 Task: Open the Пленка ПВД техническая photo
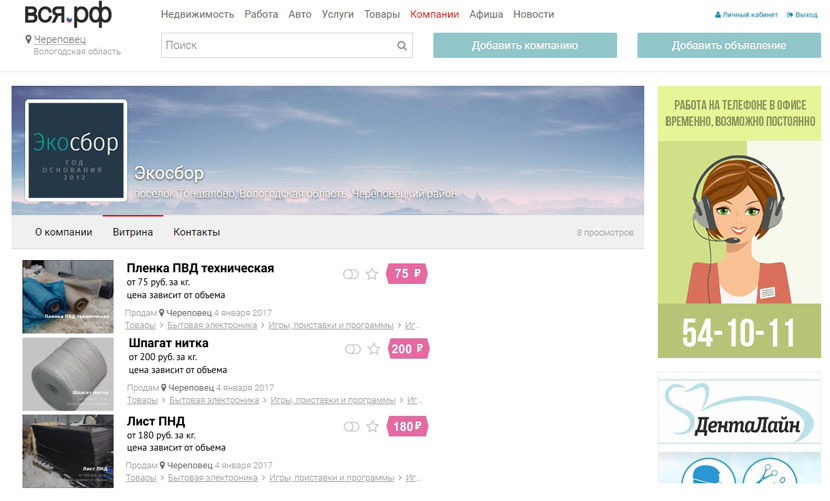[x=68, y=297]
